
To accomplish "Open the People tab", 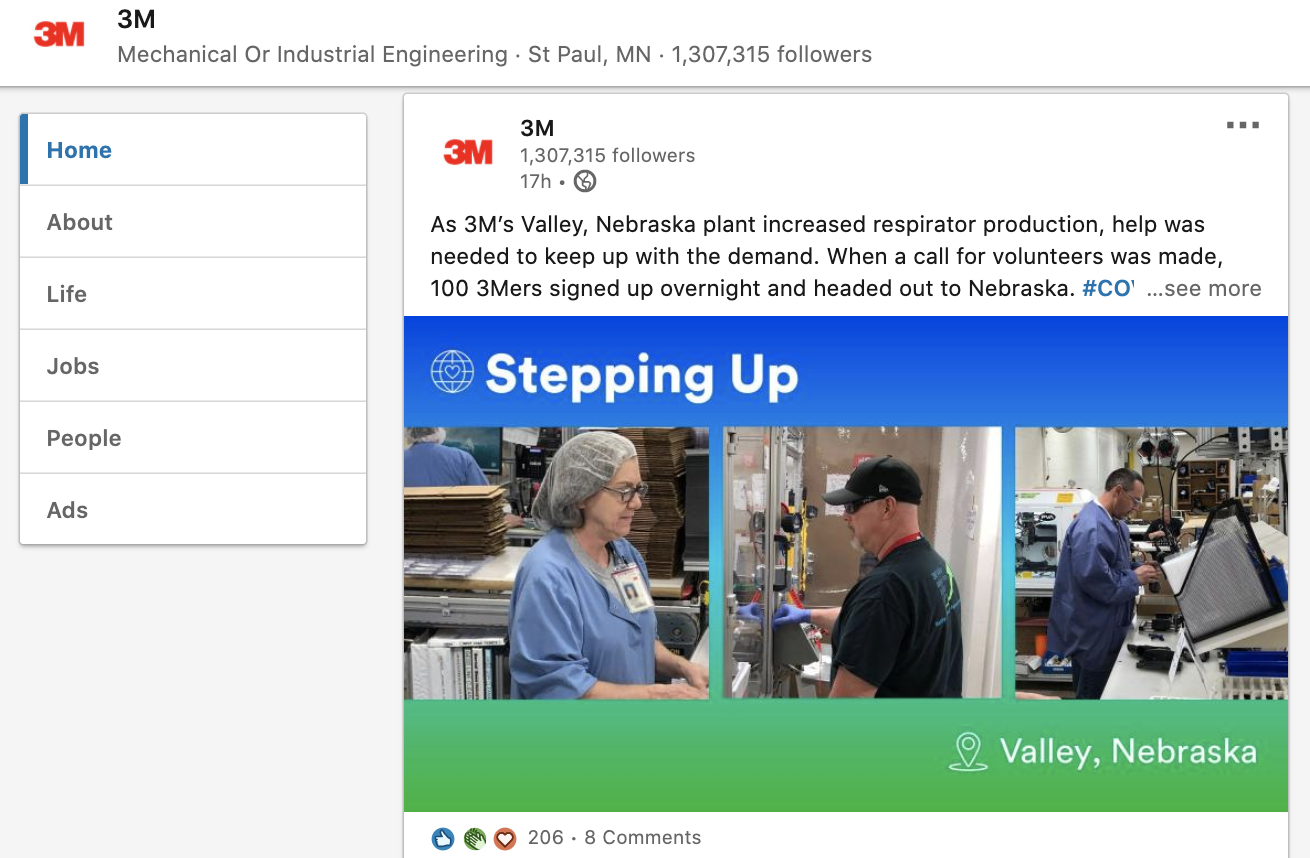I will point(193,438).
